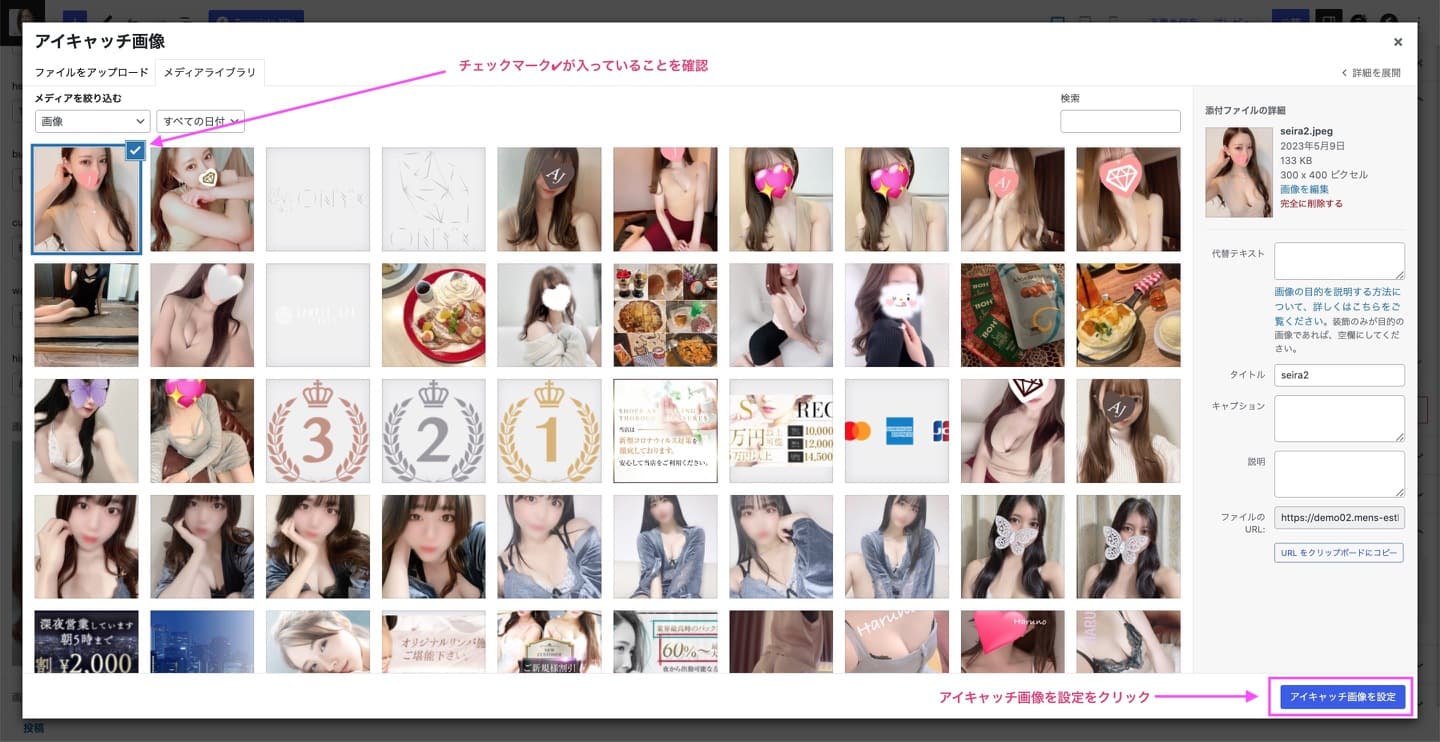Choose the credit card logos thumbnail
This screenshot has width=1440, height=742.
click(x=897, y=431)
